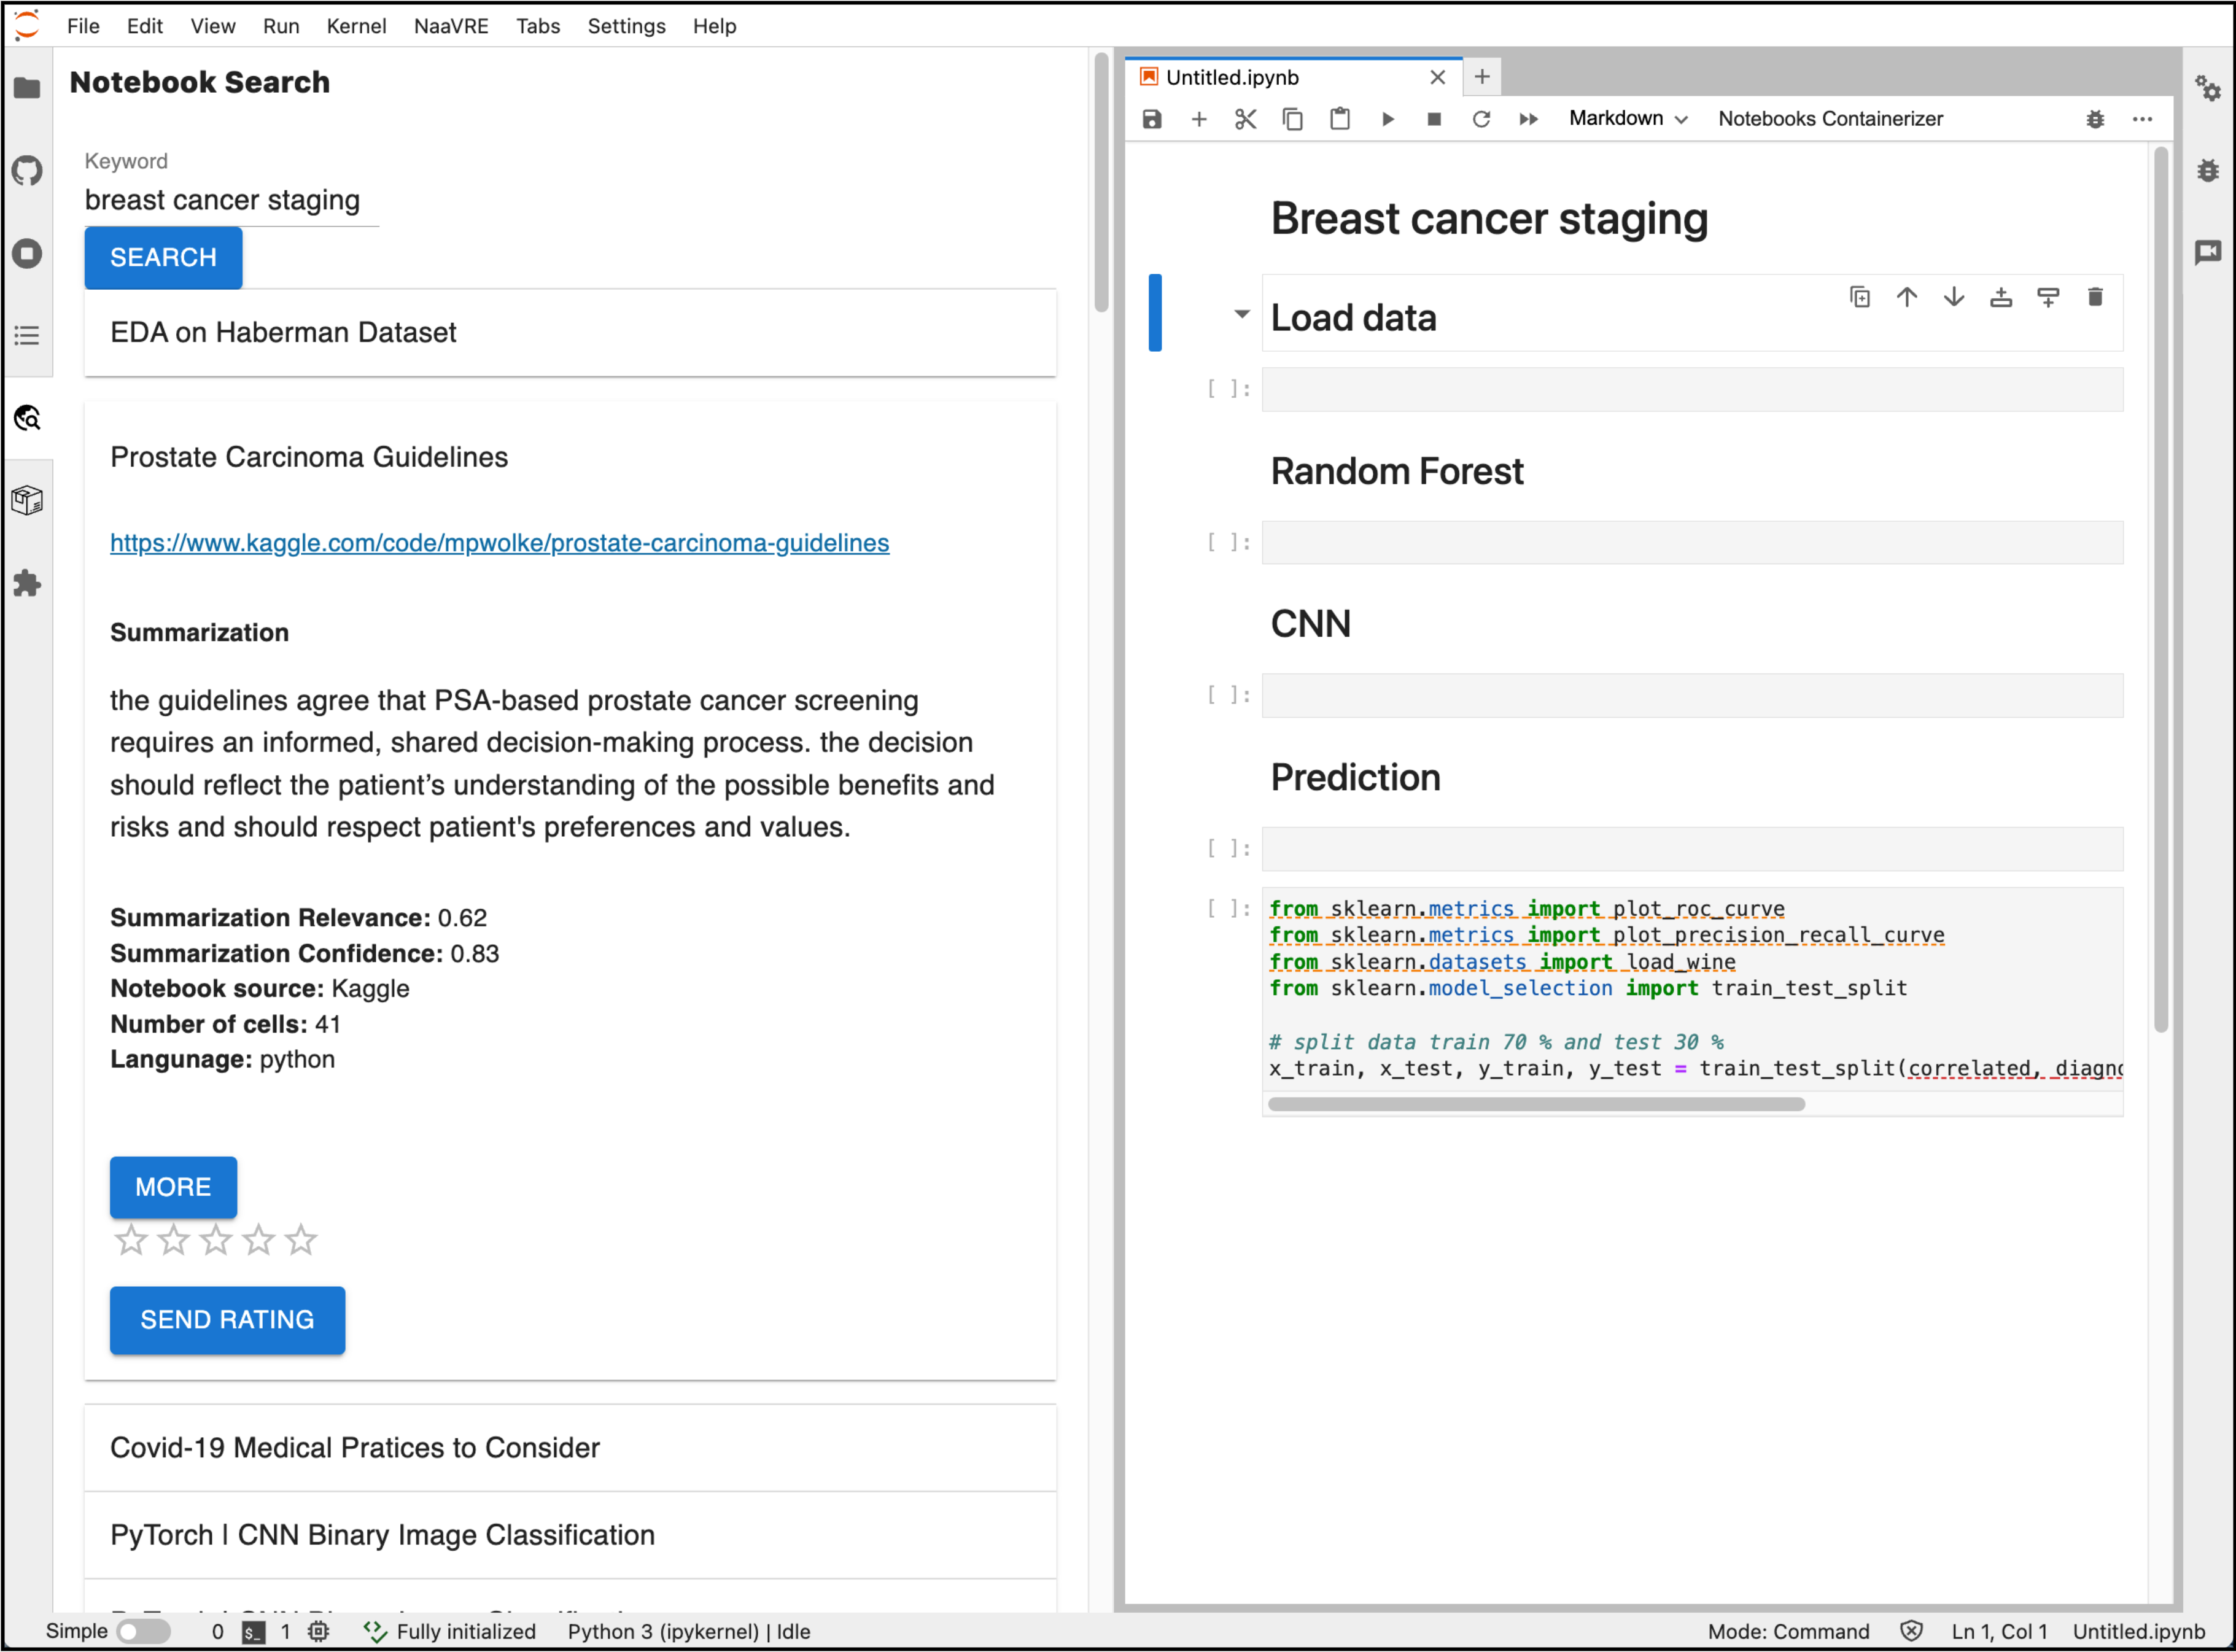Collapse the Load data heading section

(1241, 314)
